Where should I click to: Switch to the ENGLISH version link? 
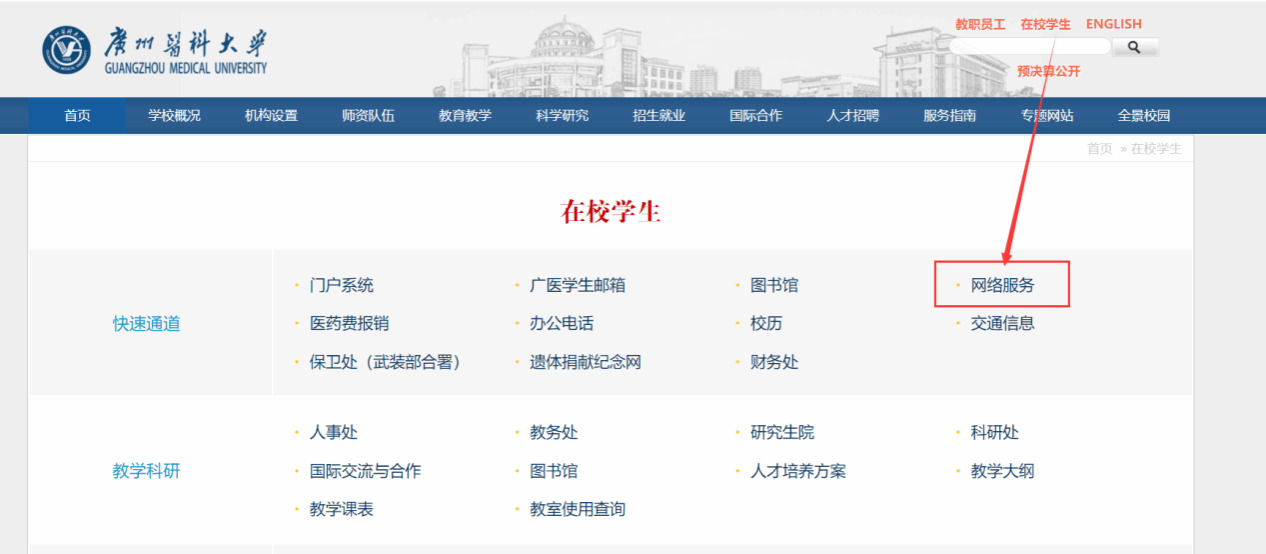(x=1114, y=24)
